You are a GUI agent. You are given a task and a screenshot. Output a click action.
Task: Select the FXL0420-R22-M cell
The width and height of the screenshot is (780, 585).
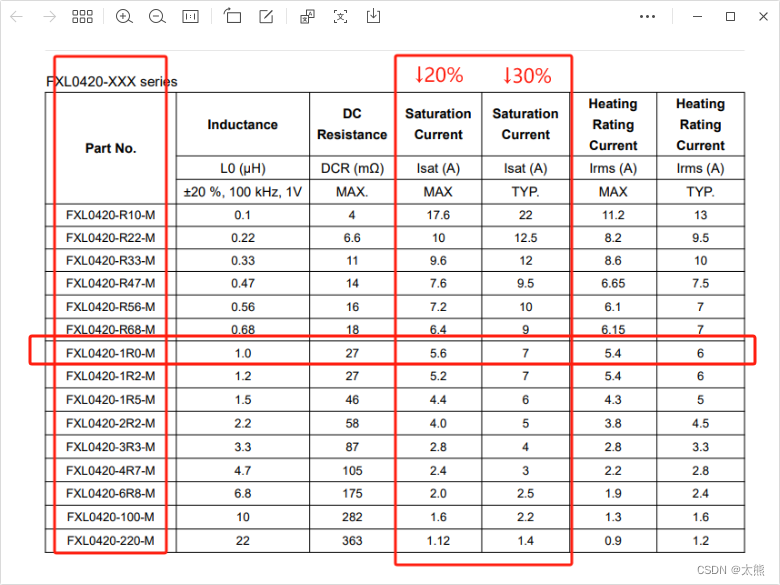tap(110, 238)
